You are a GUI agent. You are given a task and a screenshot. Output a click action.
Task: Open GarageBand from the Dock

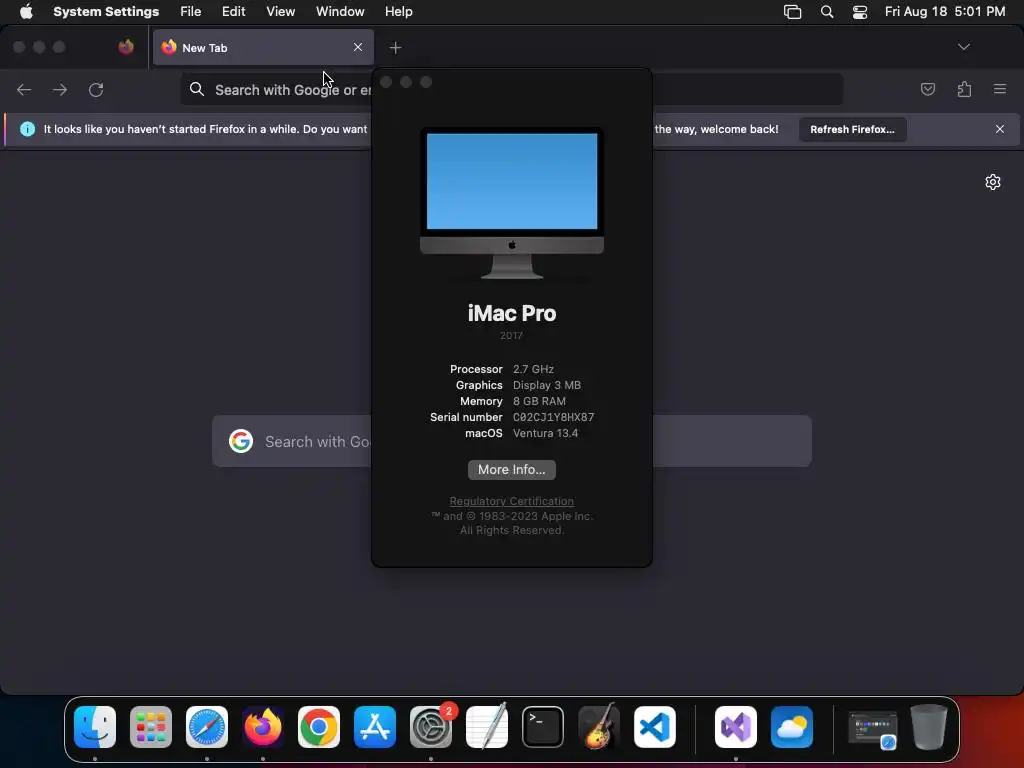[x=598, y=726]
